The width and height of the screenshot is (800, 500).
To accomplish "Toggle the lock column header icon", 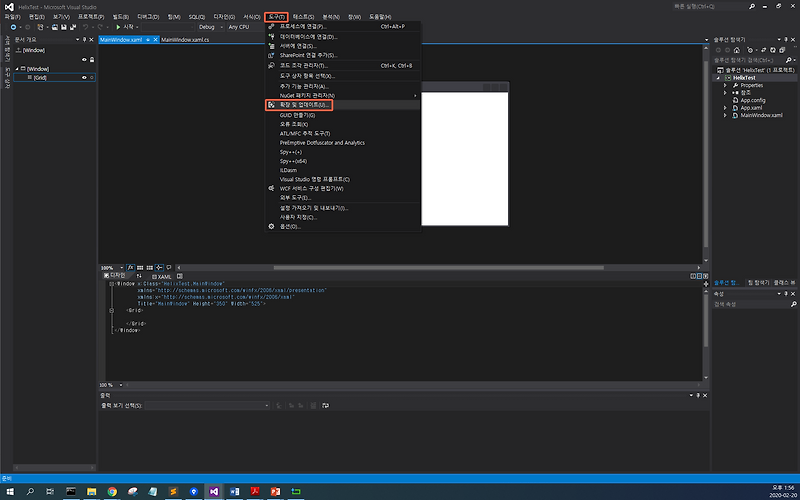I will tap(92, 60).
